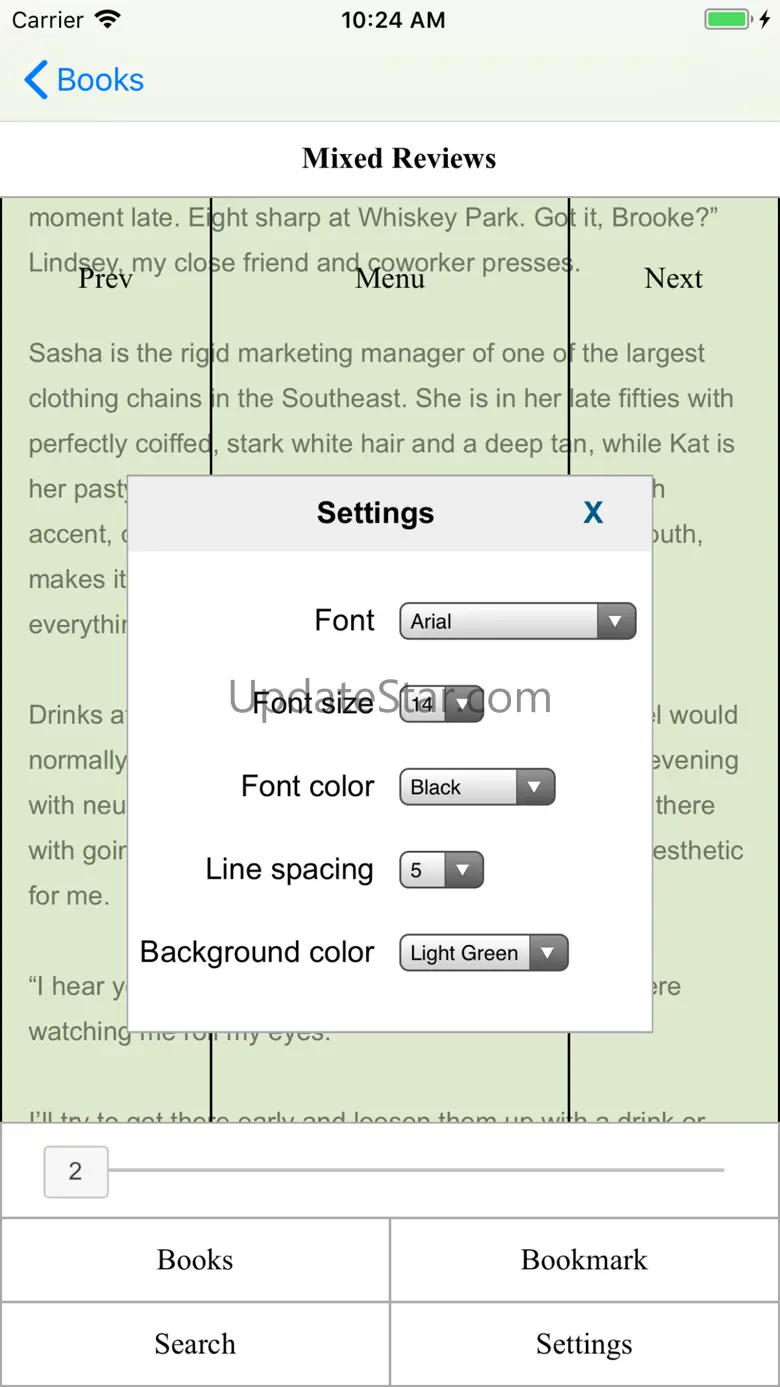Open the Search tab
Image resolution: width=780 pixels, height=1387 pixels.
pyautogui.click(x=195, y=1344)
